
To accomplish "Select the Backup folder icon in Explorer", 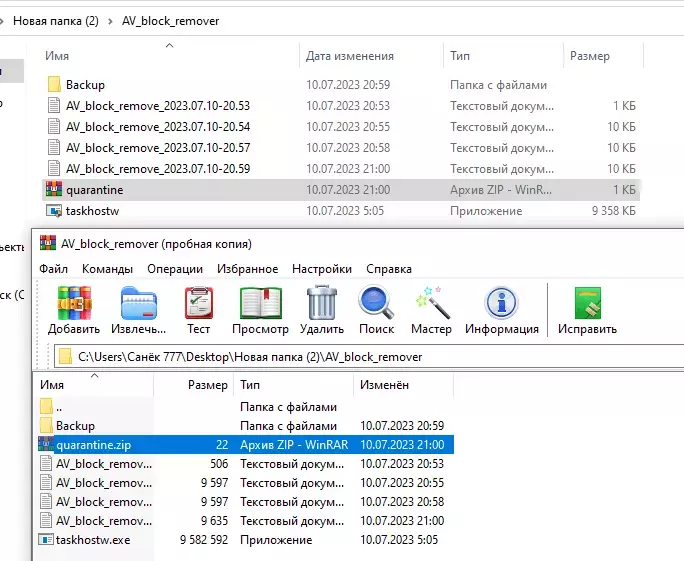I will [x=54, y=84].
